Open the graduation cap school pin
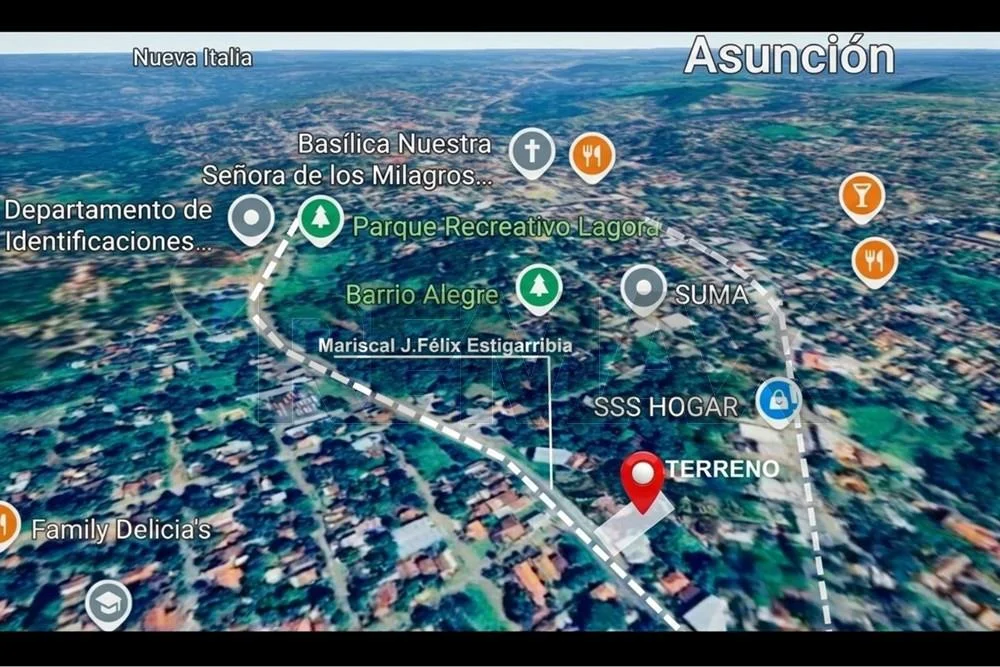The image size is (1000, 667). point(108,602)
